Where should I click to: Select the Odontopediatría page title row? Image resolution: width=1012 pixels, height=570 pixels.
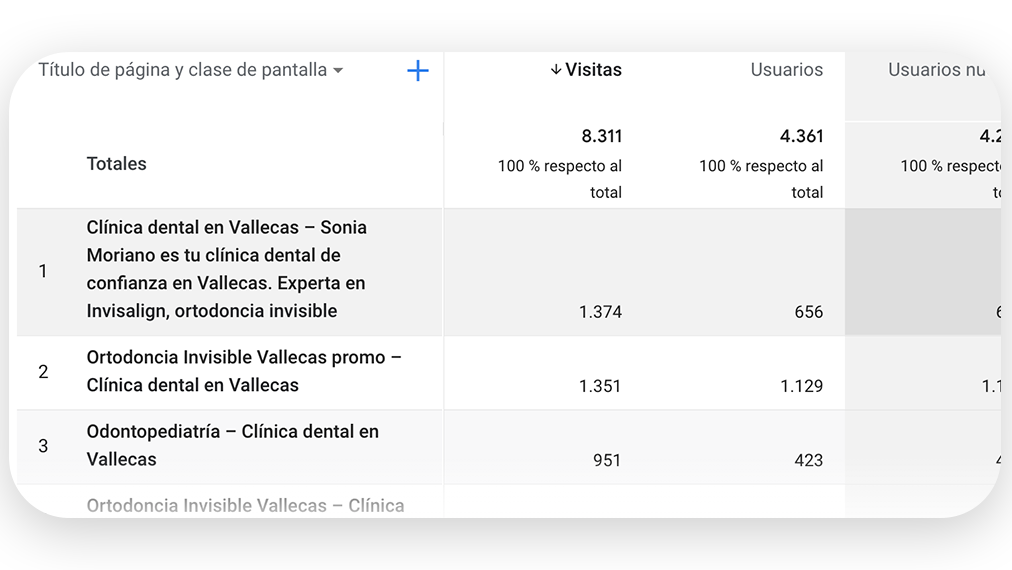[232, 445]
